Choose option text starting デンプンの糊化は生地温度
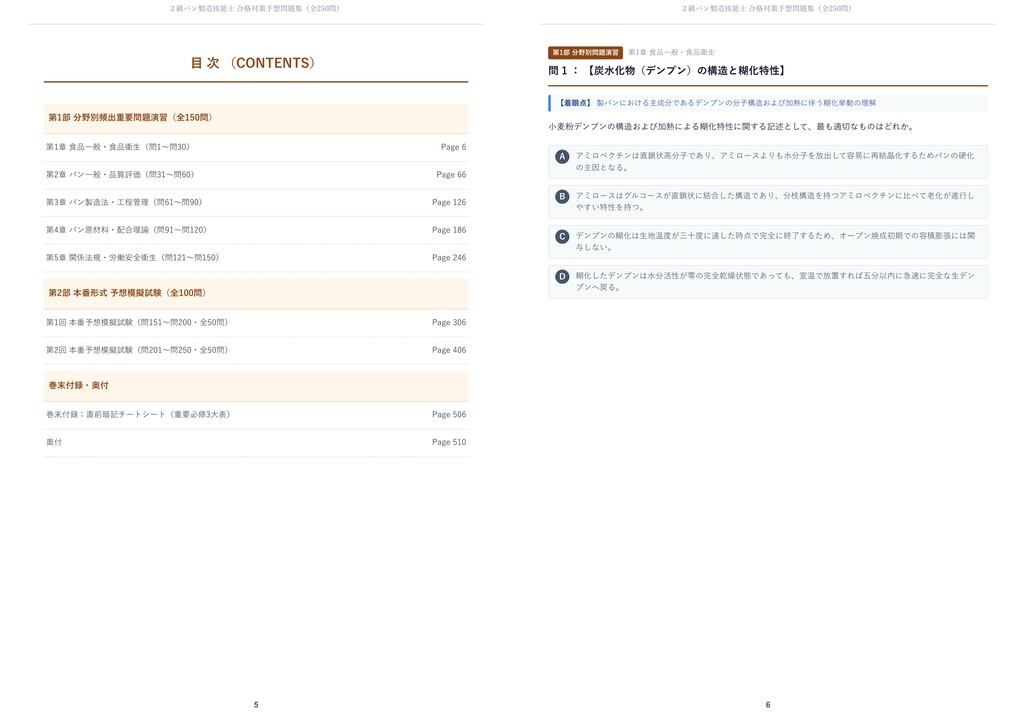The image size is (1024, 724). (x=775, y=241)
